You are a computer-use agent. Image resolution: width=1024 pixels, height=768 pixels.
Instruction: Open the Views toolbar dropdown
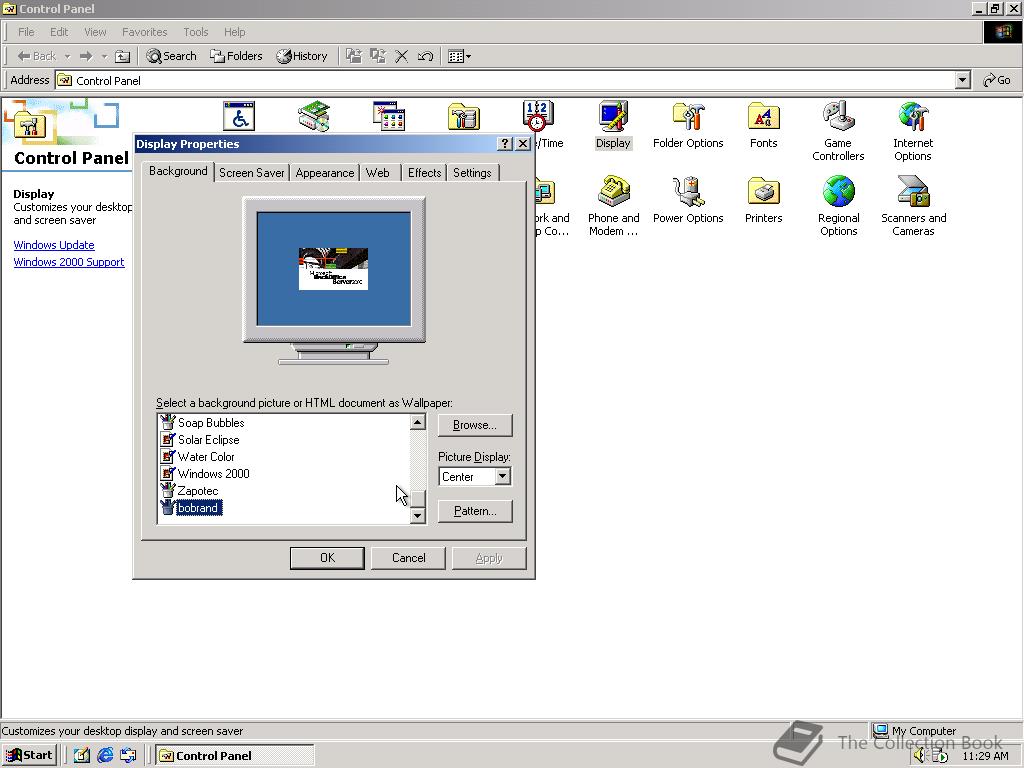pos(459,56)
